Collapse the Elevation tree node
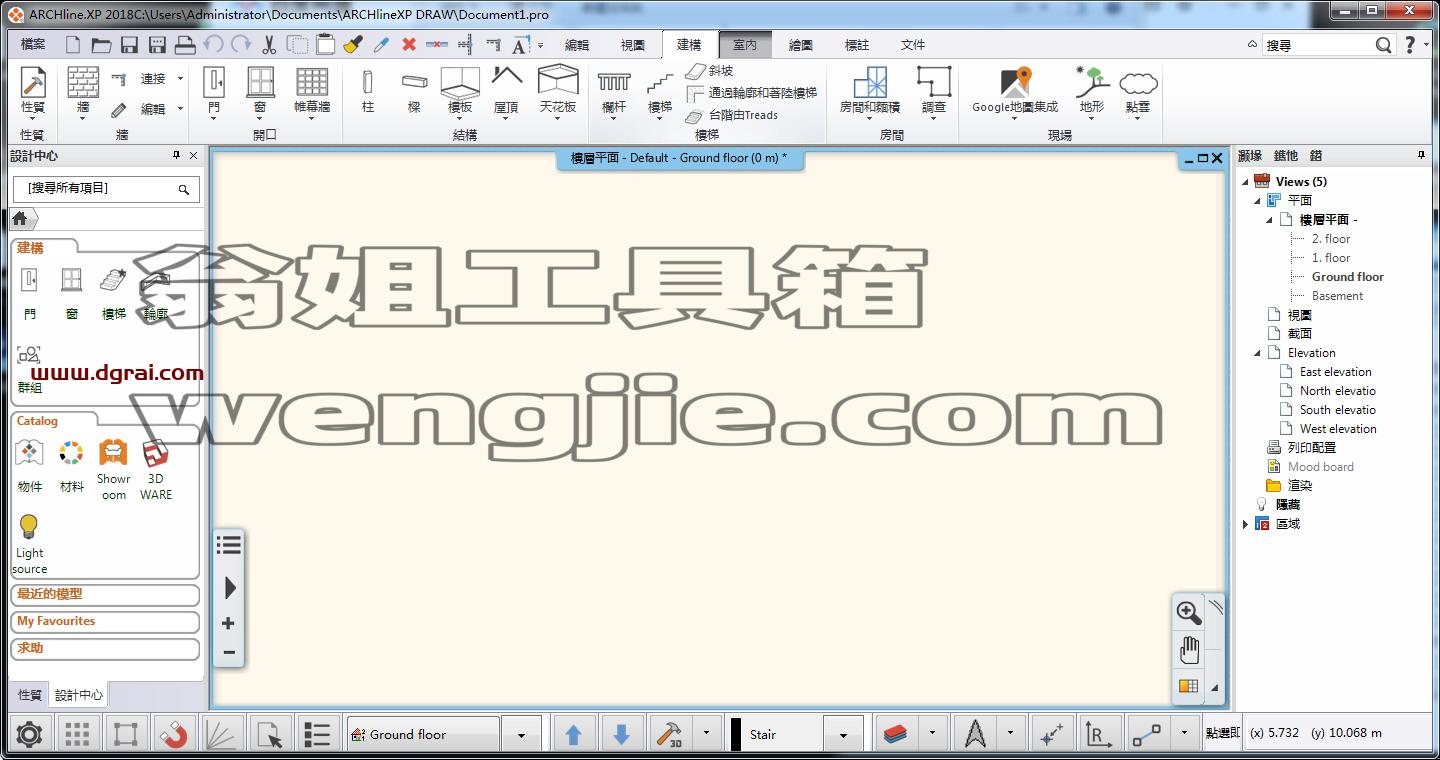Viewport: 1440px width, 760px height. point(1258,353)
